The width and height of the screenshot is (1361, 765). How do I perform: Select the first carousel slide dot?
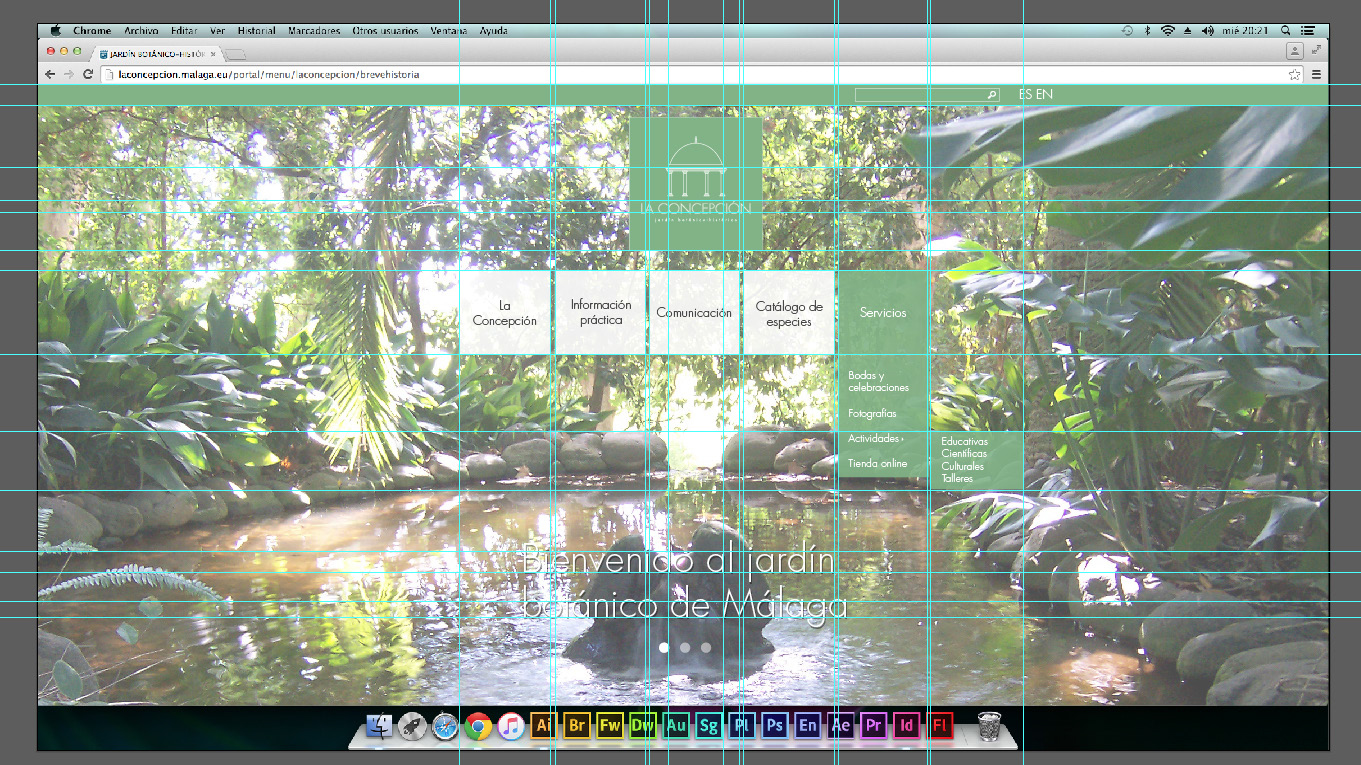pos(664,648)
